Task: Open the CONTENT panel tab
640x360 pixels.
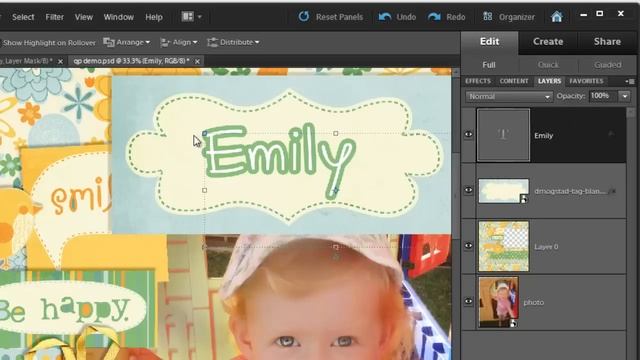Action: coord(514,81)
